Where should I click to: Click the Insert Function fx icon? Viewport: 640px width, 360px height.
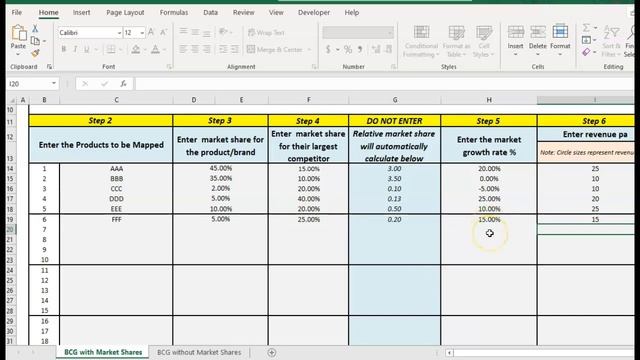(x=123, y=84)
